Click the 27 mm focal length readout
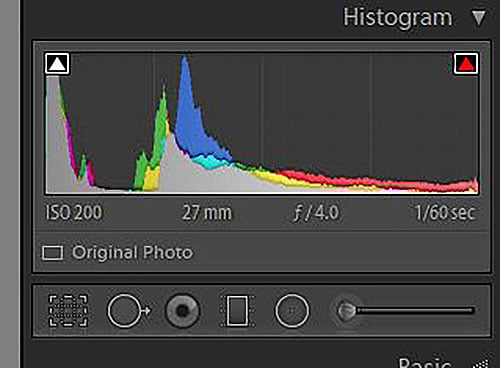Screen dimensions: 500x368 [x=207, y=213]
